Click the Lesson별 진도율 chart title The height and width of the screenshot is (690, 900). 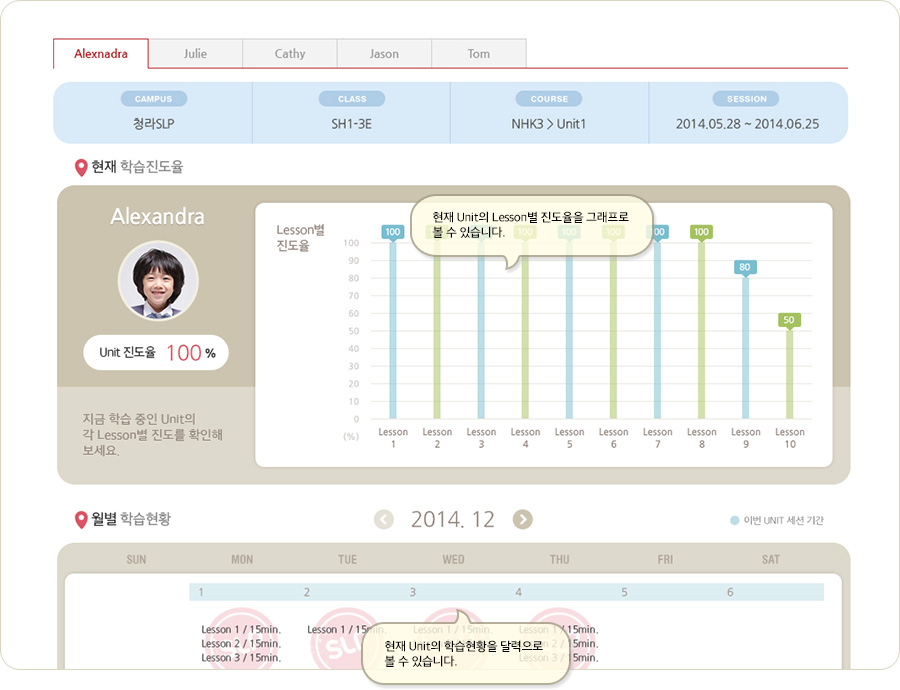300,238
